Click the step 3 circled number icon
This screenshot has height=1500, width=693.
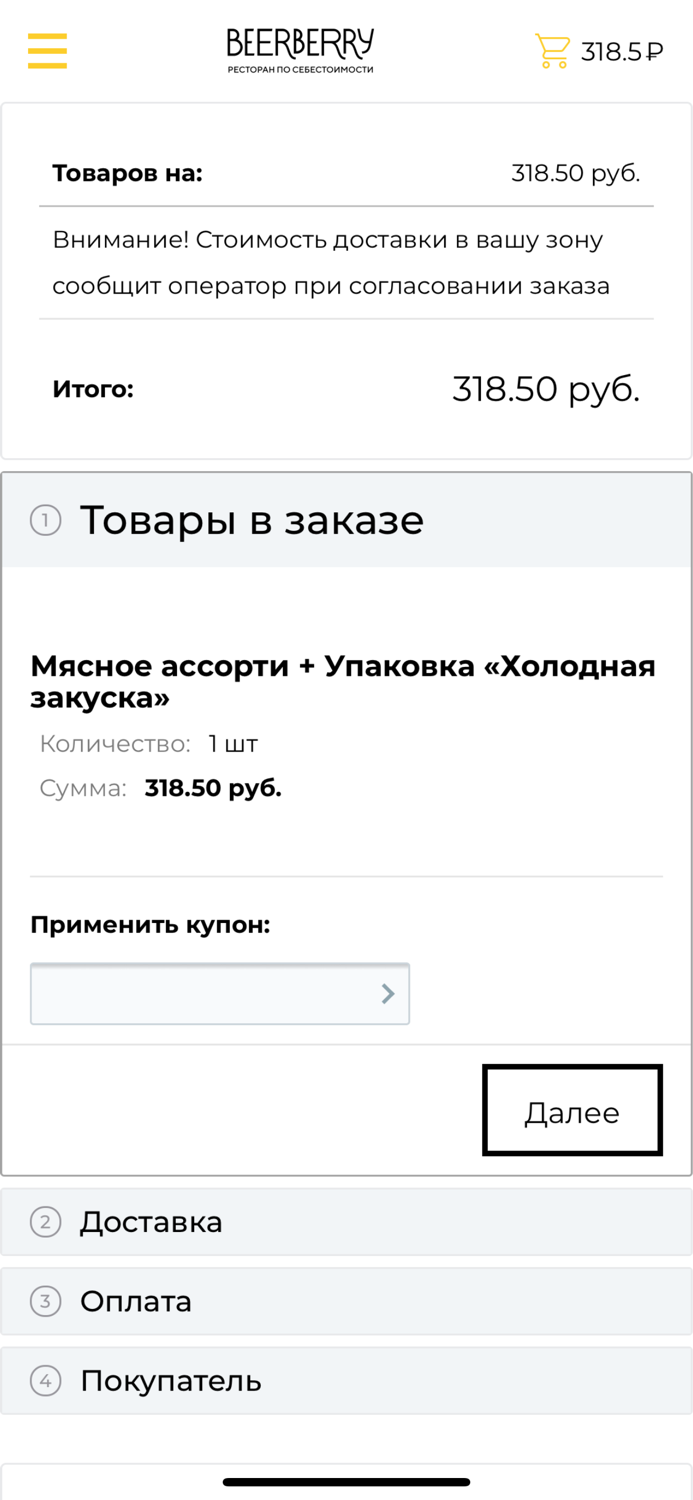[x=45, y=1302]
